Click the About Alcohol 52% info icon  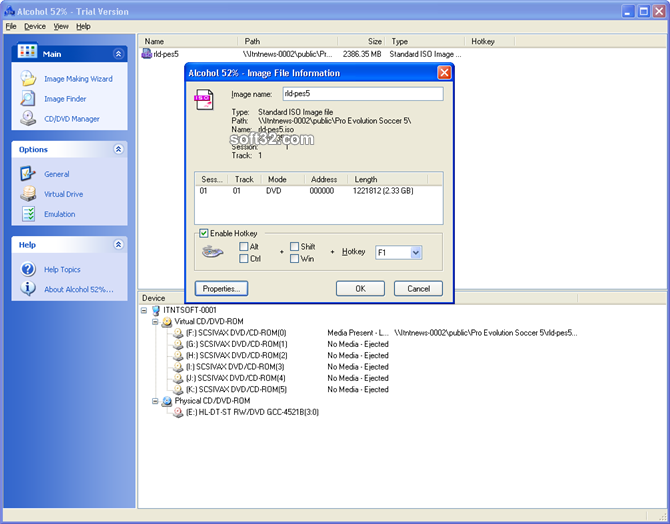pos(28,288)
